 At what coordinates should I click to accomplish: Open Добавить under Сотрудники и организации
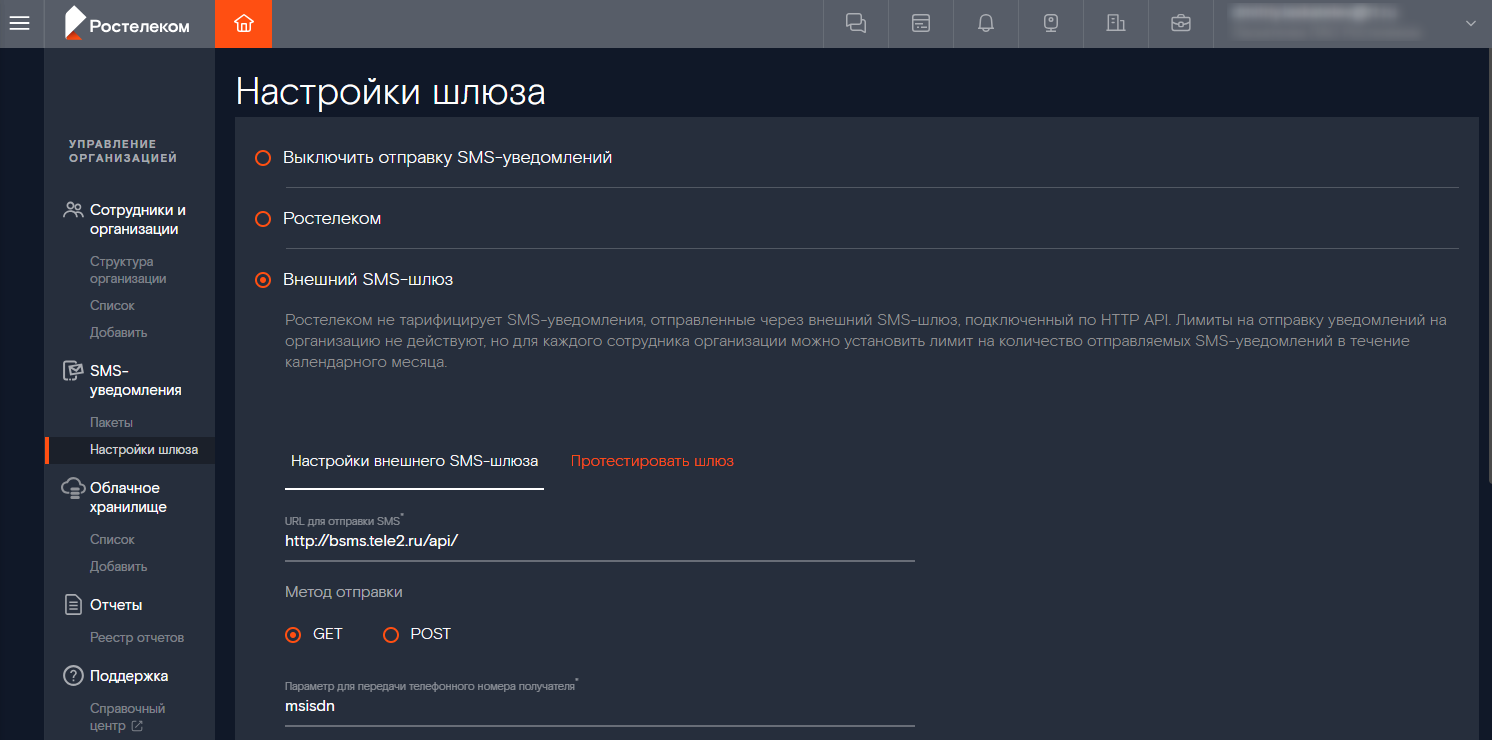click(x=118, y=332)
